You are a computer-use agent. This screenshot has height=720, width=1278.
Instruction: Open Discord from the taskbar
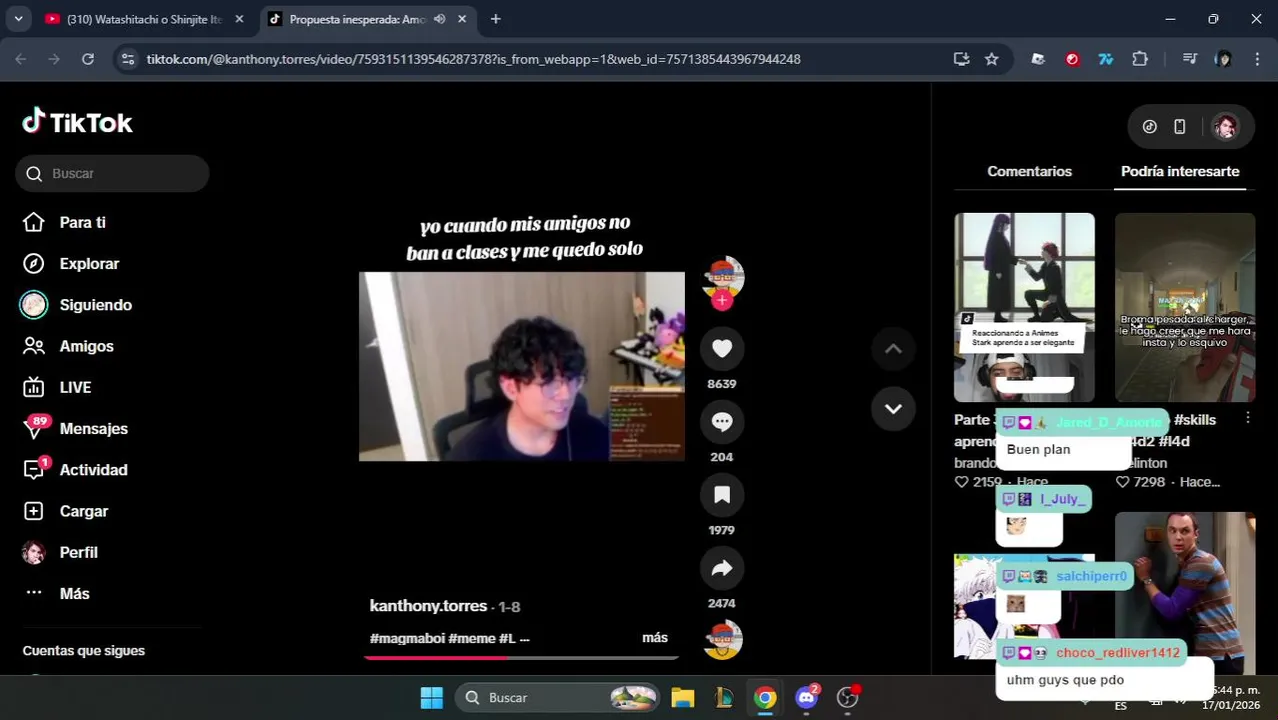[x=806, y=698]
